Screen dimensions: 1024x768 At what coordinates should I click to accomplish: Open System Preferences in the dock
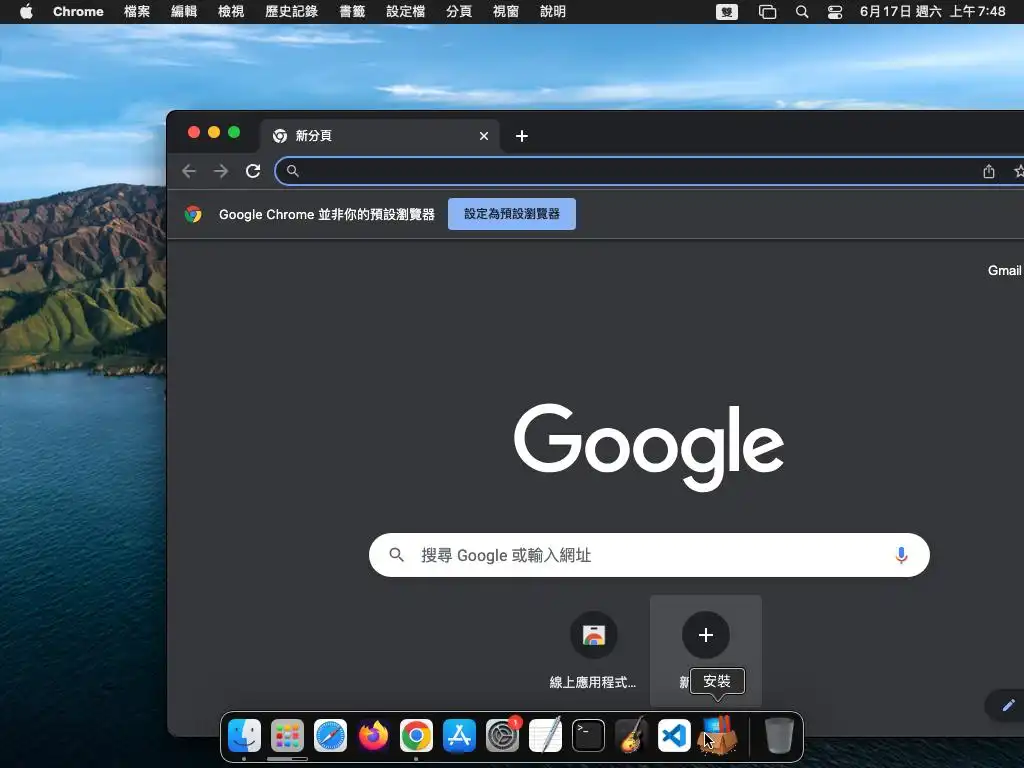tap(502, 736)
